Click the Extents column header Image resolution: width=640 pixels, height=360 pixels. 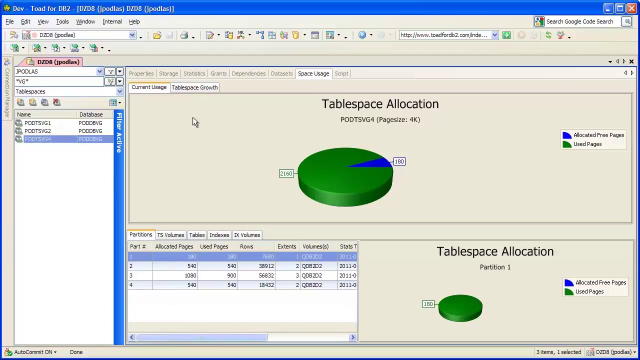[x=287, y=247]
